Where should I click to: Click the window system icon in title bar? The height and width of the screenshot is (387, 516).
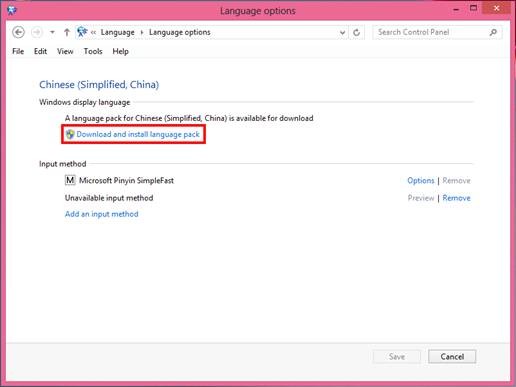click(12, 10)
